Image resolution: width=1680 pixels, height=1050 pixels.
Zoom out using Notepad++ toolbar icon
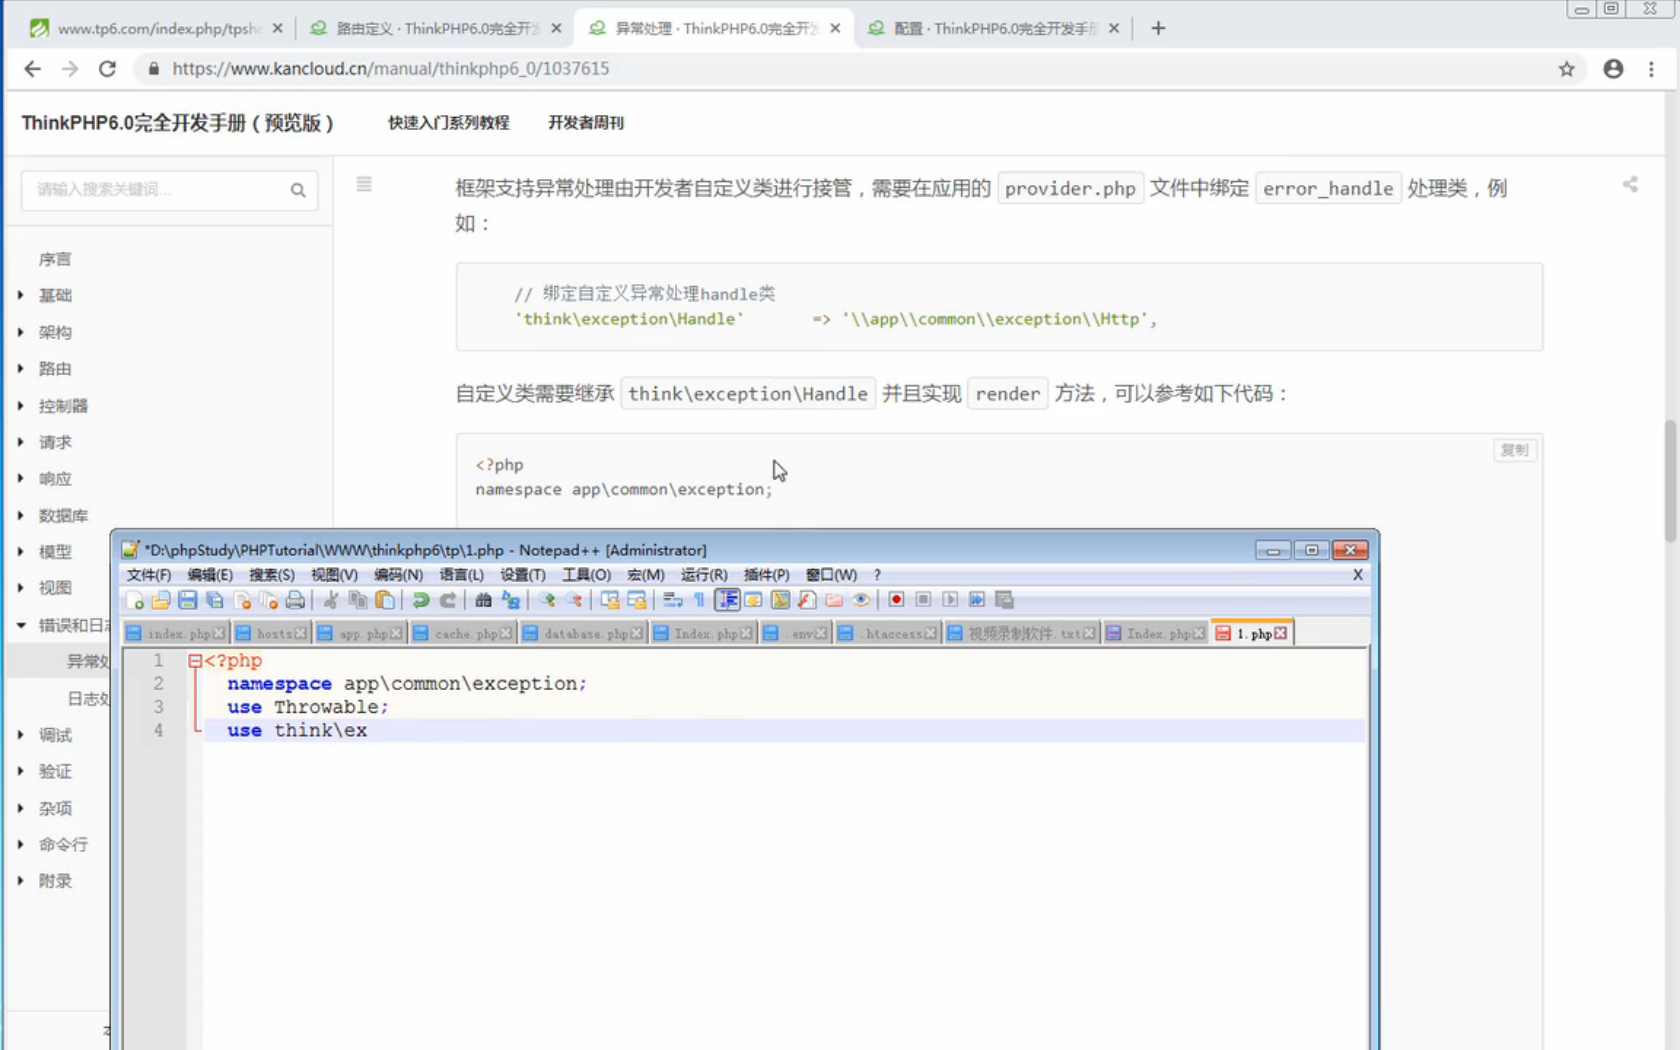574,600
